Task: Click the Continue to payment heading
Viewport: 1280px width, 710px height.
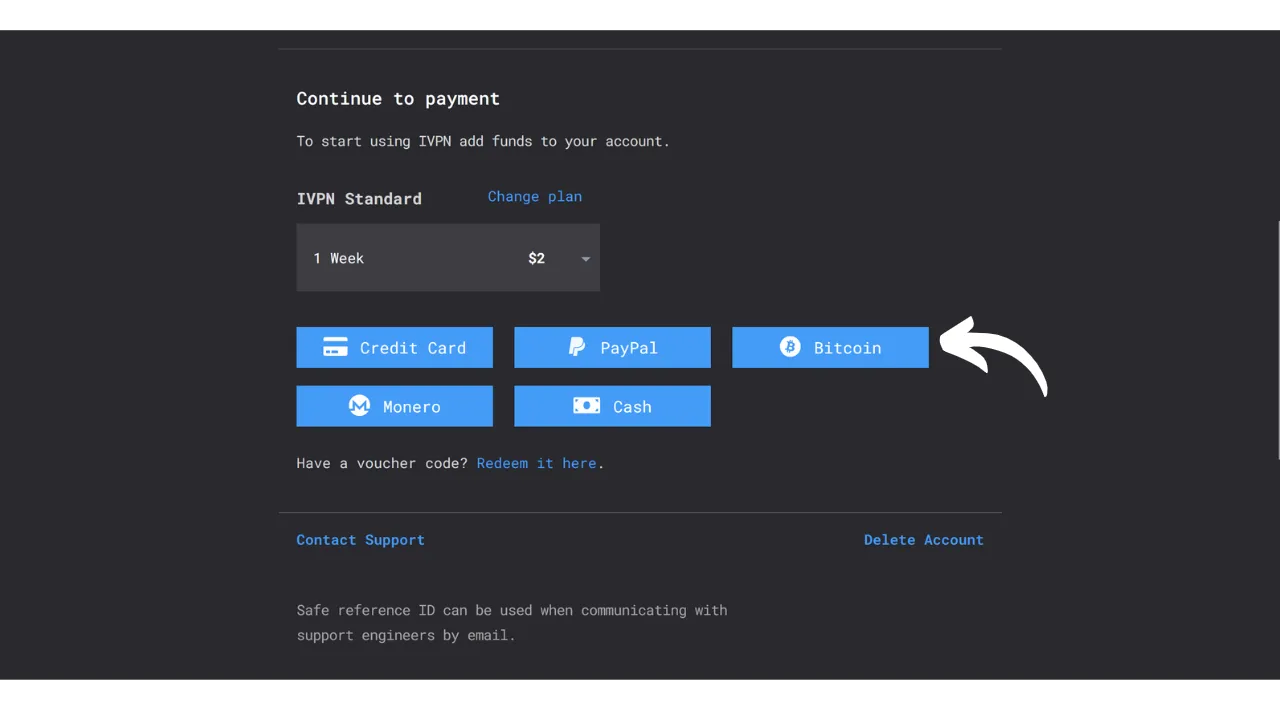Action: [x=398, y=99]
